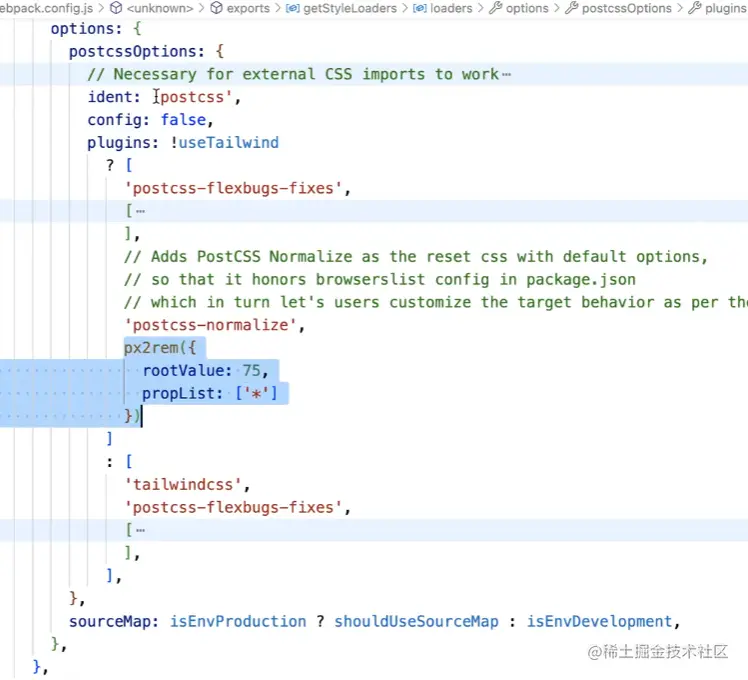Click the propList property name
748x680 pixels.
178,394
